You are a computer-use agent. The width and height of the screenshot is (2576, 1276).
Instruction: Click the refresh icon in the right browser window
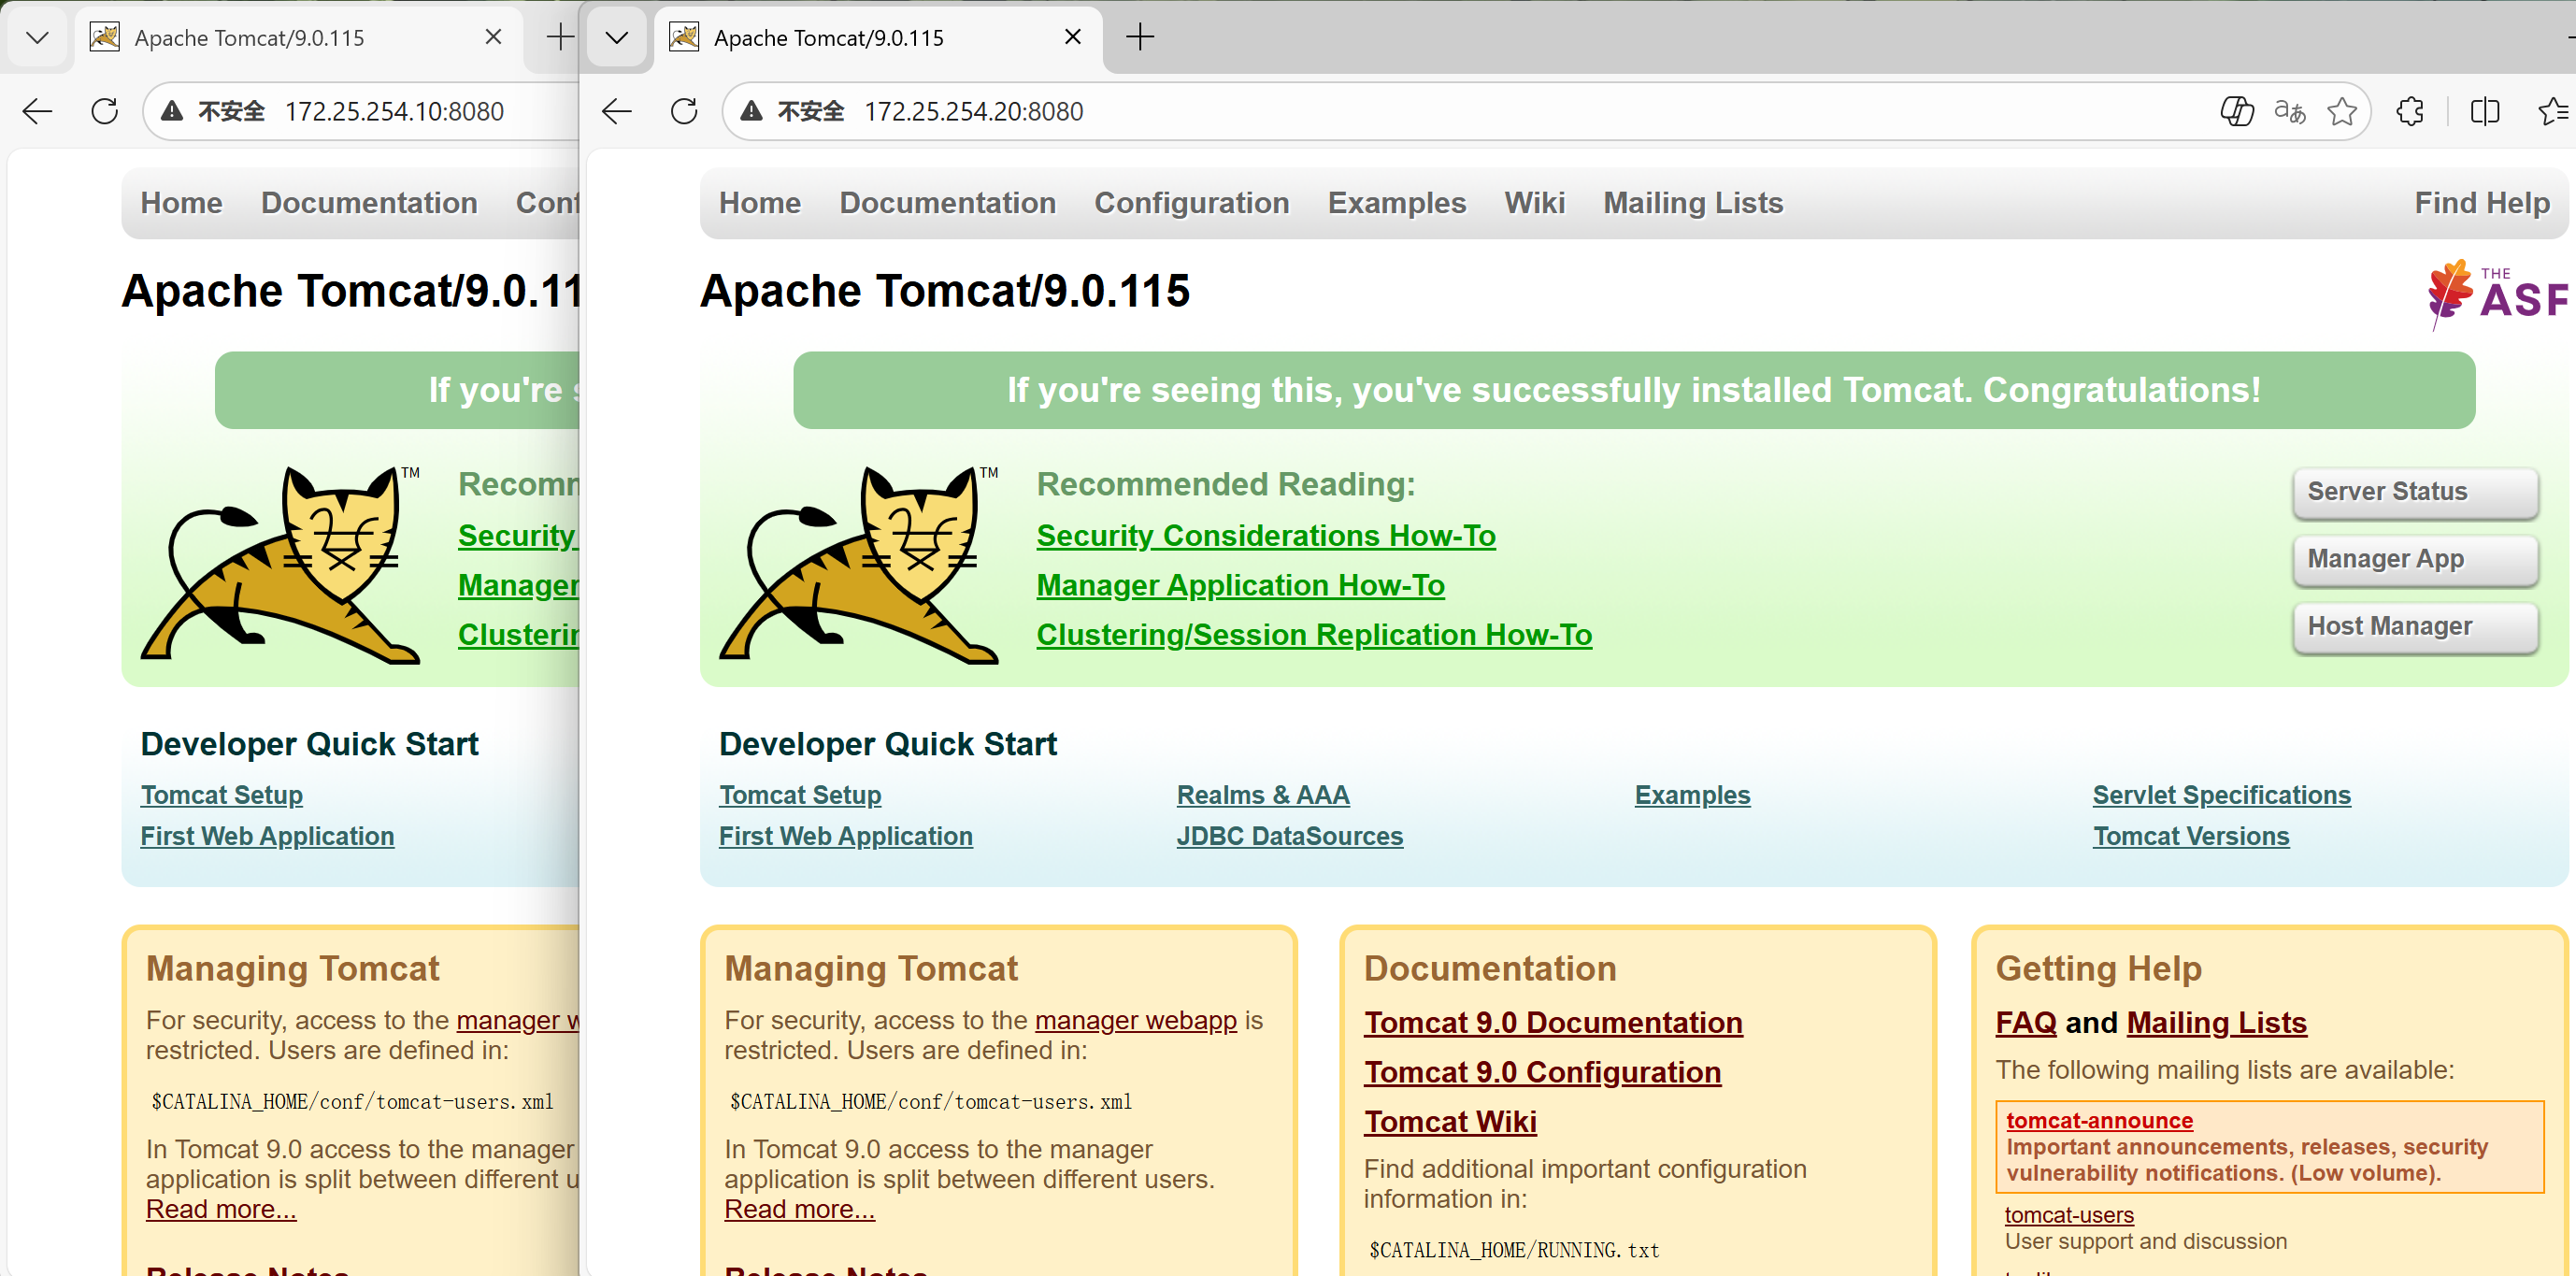tap(684, 111)
